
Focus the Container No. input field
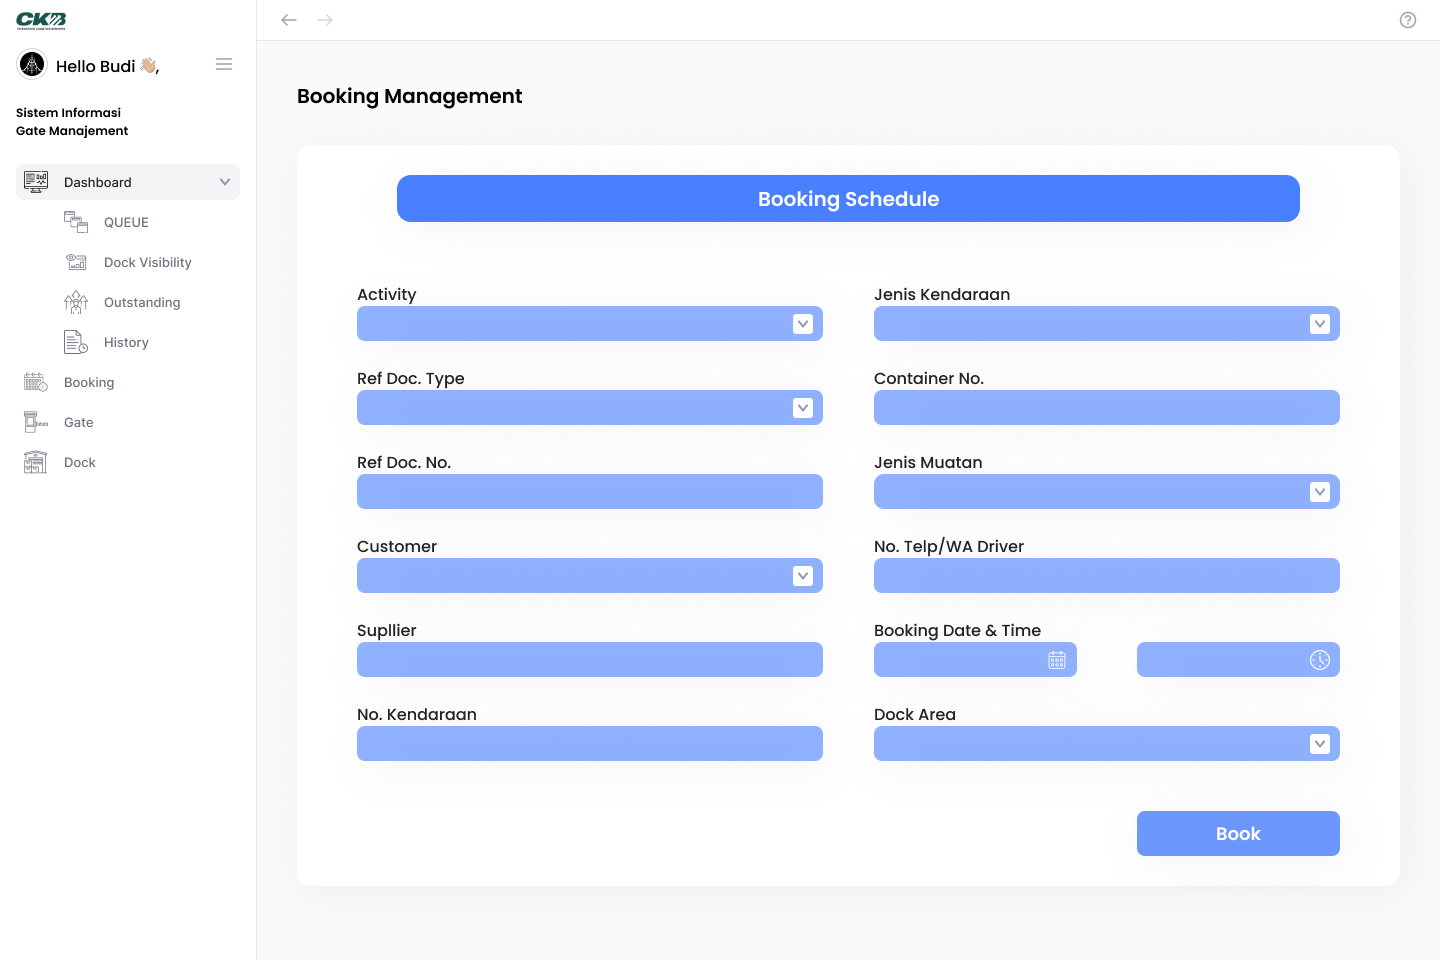pyautogui.click(x=1107, y=408)
